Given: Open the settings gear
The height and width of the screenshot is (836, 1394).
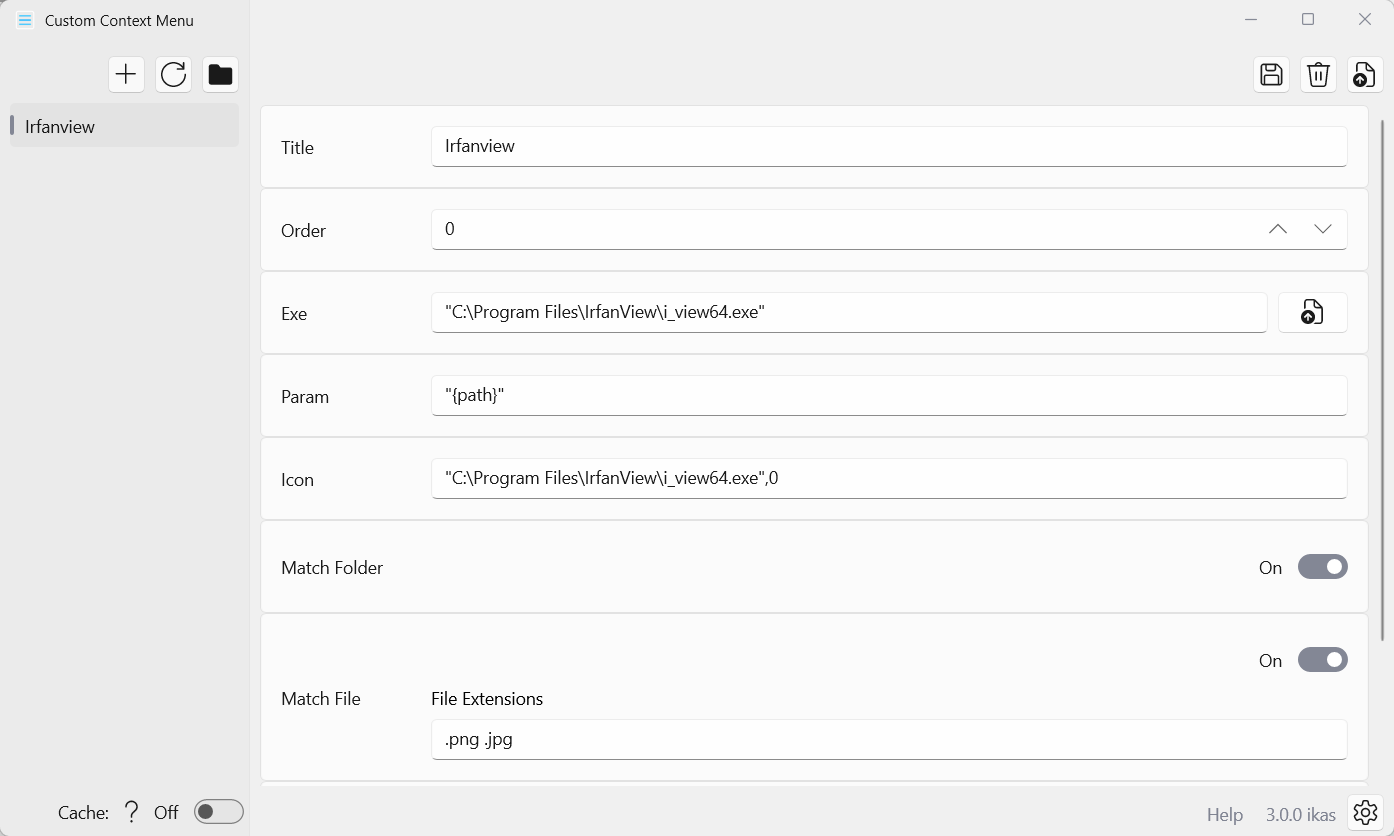Looking at the screenshot, I should pos(1365,813).
